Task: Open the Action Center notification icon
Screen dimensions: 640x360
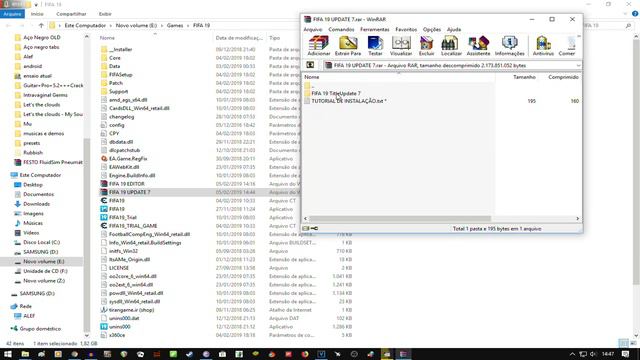Action: pos(625,354)
